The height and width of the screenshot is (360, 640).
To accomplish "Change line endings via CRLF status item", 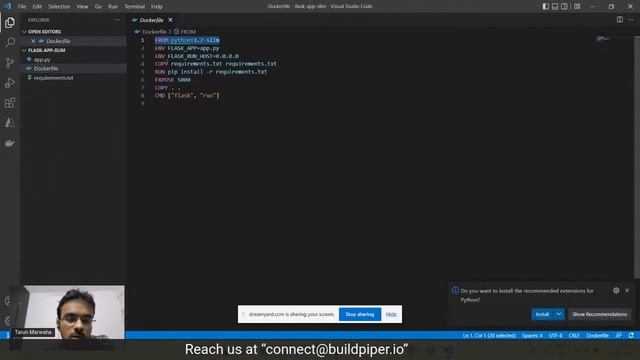I will [574, 335].
